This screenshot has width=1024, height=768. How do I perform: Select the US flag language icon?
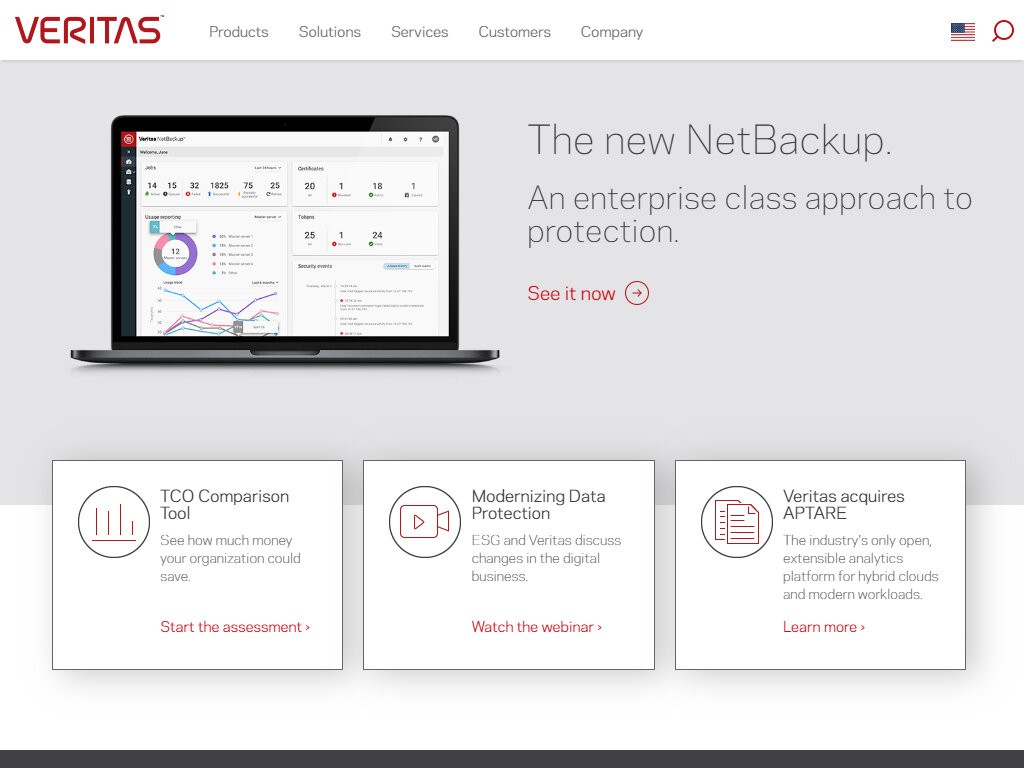click(x=963, y=32)
